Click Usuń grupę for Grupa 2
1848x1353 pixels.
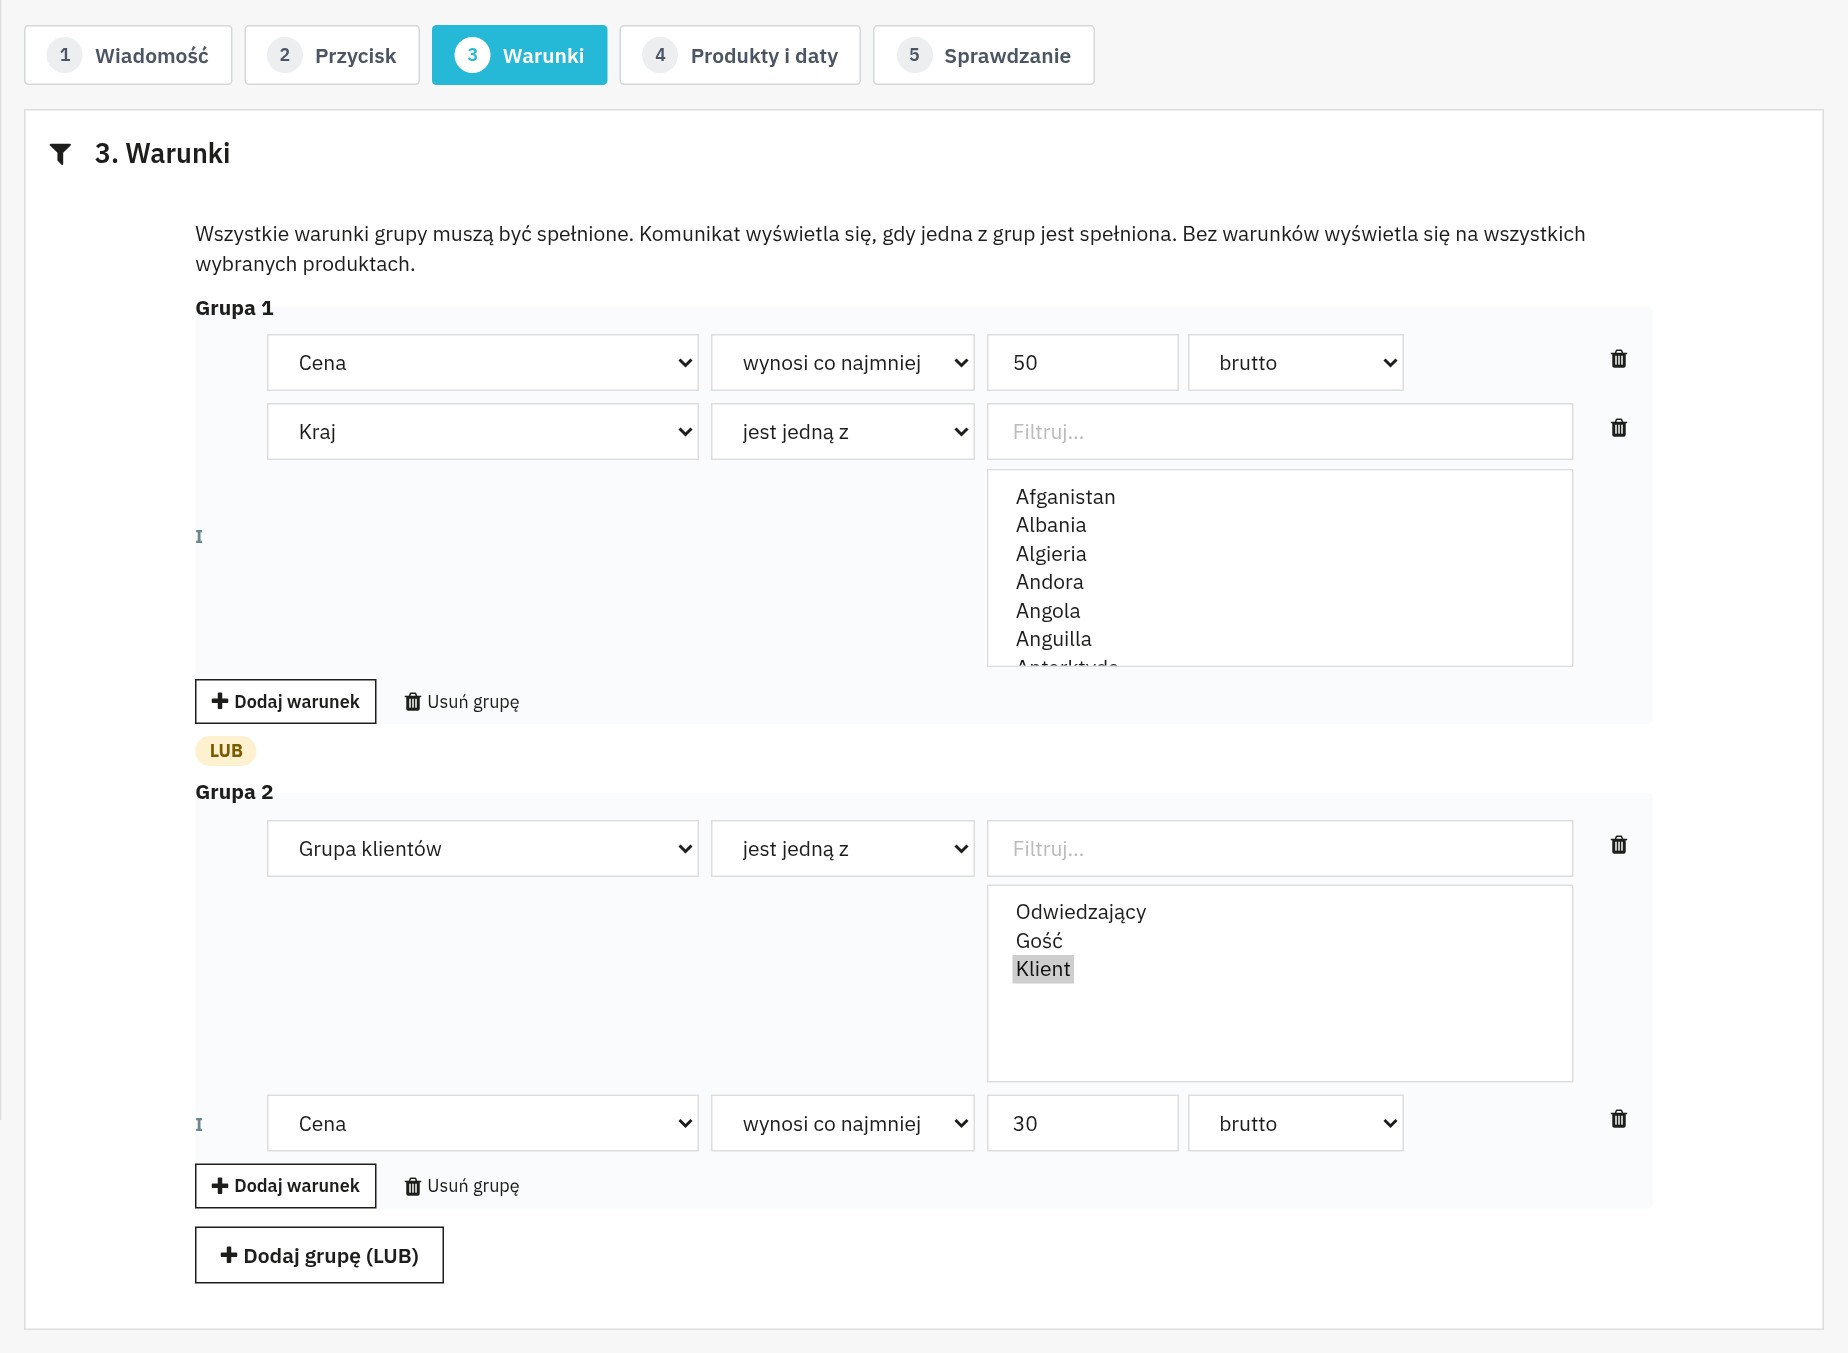pyautogui.click(x=462, y=1186)
